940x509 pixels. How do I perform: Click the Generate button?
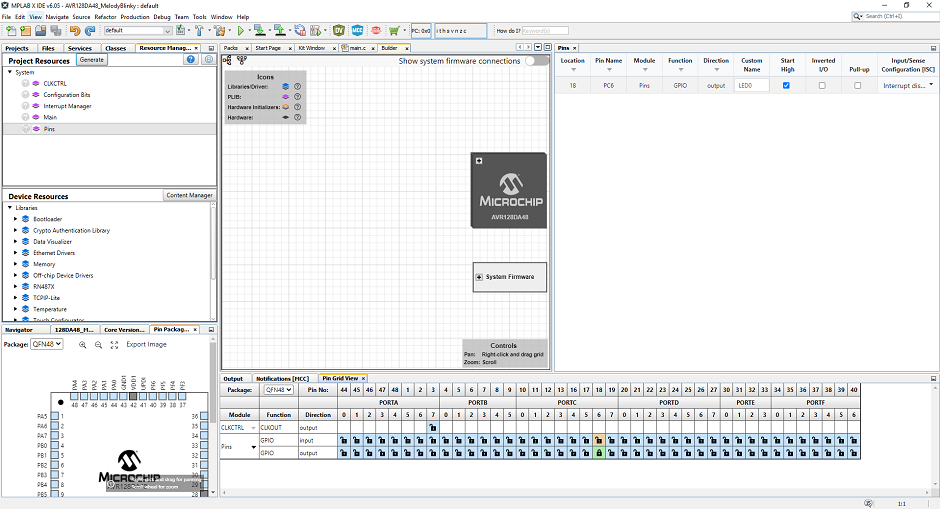click(x=92, y=60)
